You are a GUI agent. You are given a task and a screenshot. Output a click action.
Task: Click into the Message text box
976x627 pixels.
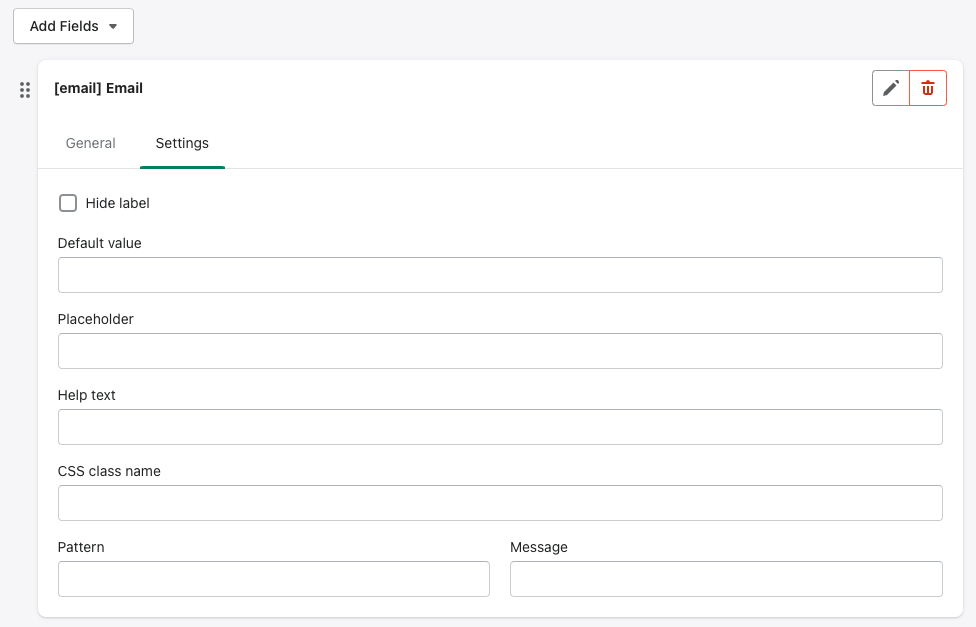pos(726,579)
